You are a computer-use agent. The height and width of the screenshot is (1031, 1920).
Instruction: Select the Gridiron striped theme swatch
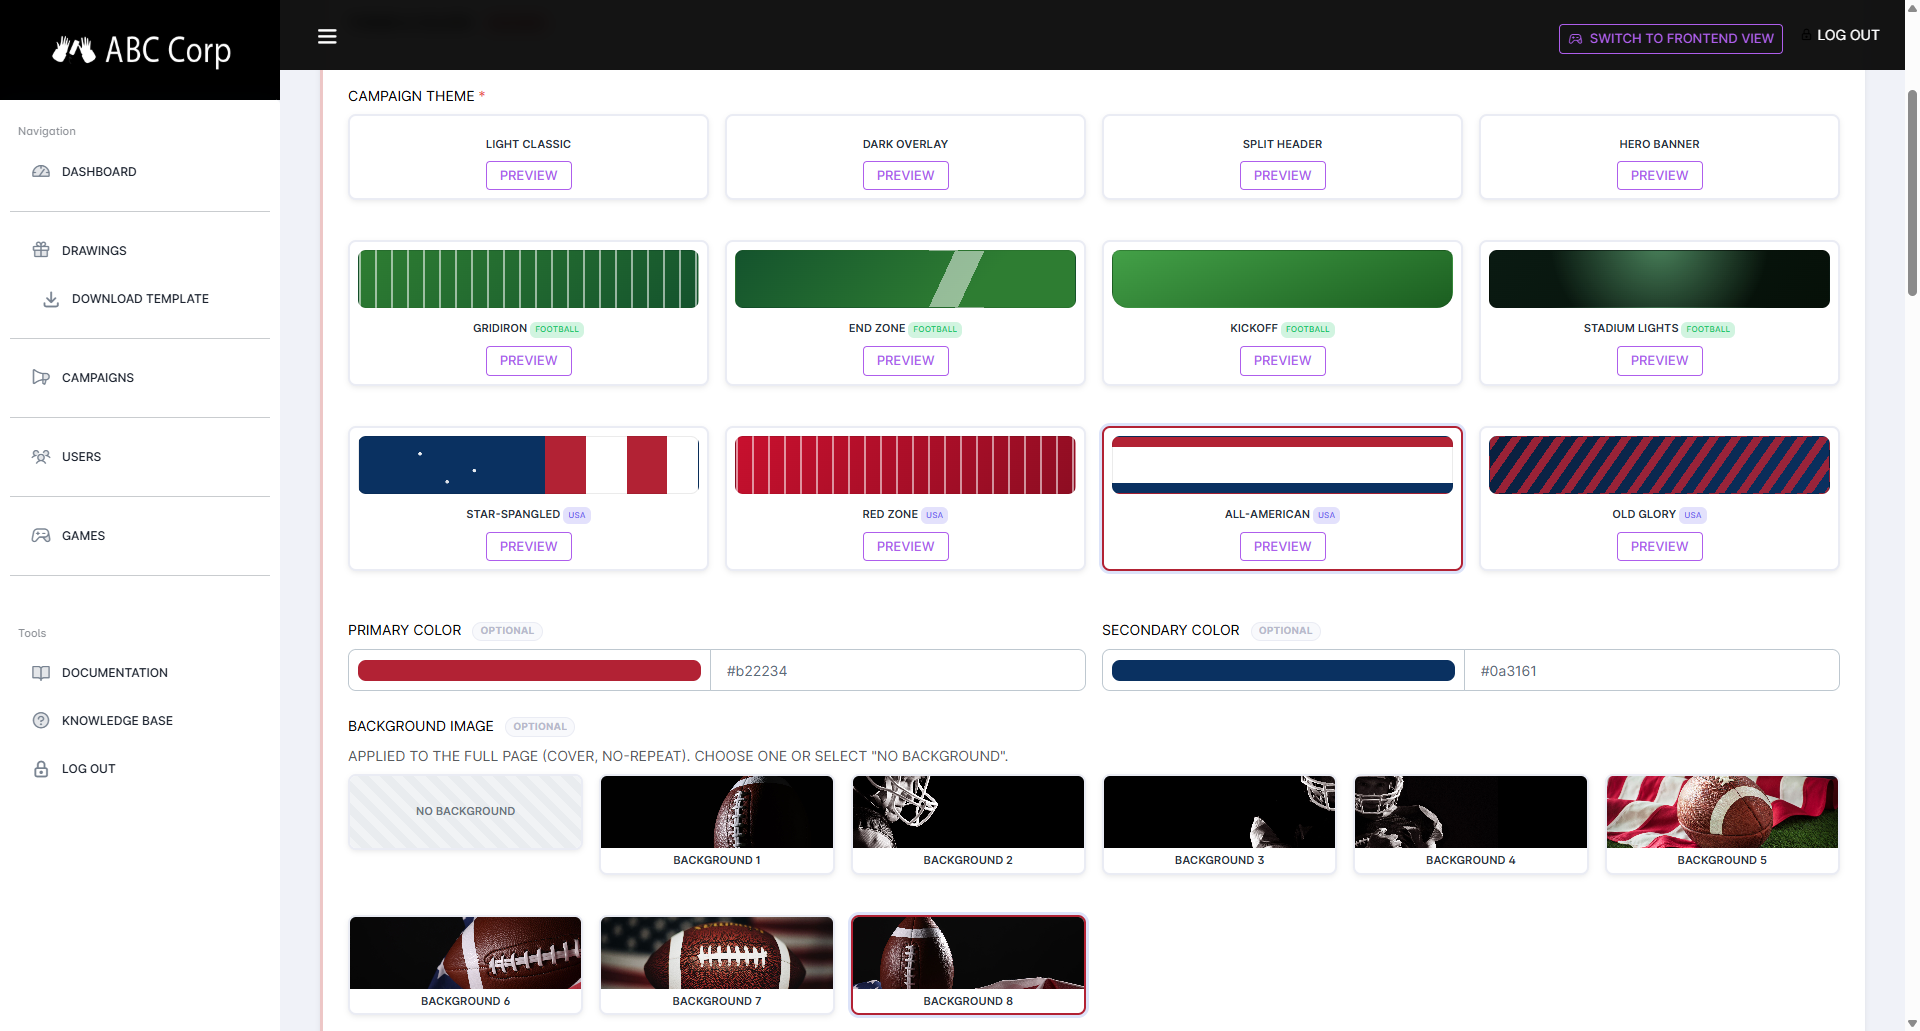tap(528, 279)
